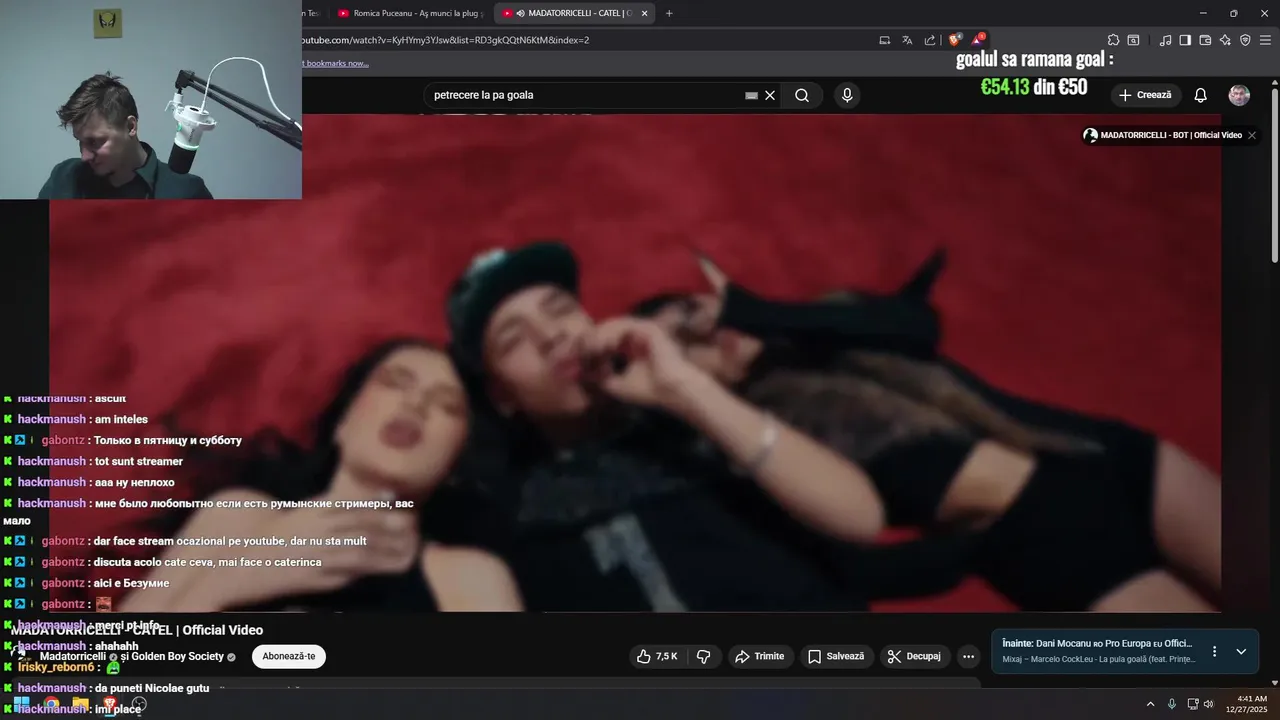Image resolution: width=1280 pixels, height=720 pixels.
Task: Start voice search with the microphone icon
Action: [847, 95]
